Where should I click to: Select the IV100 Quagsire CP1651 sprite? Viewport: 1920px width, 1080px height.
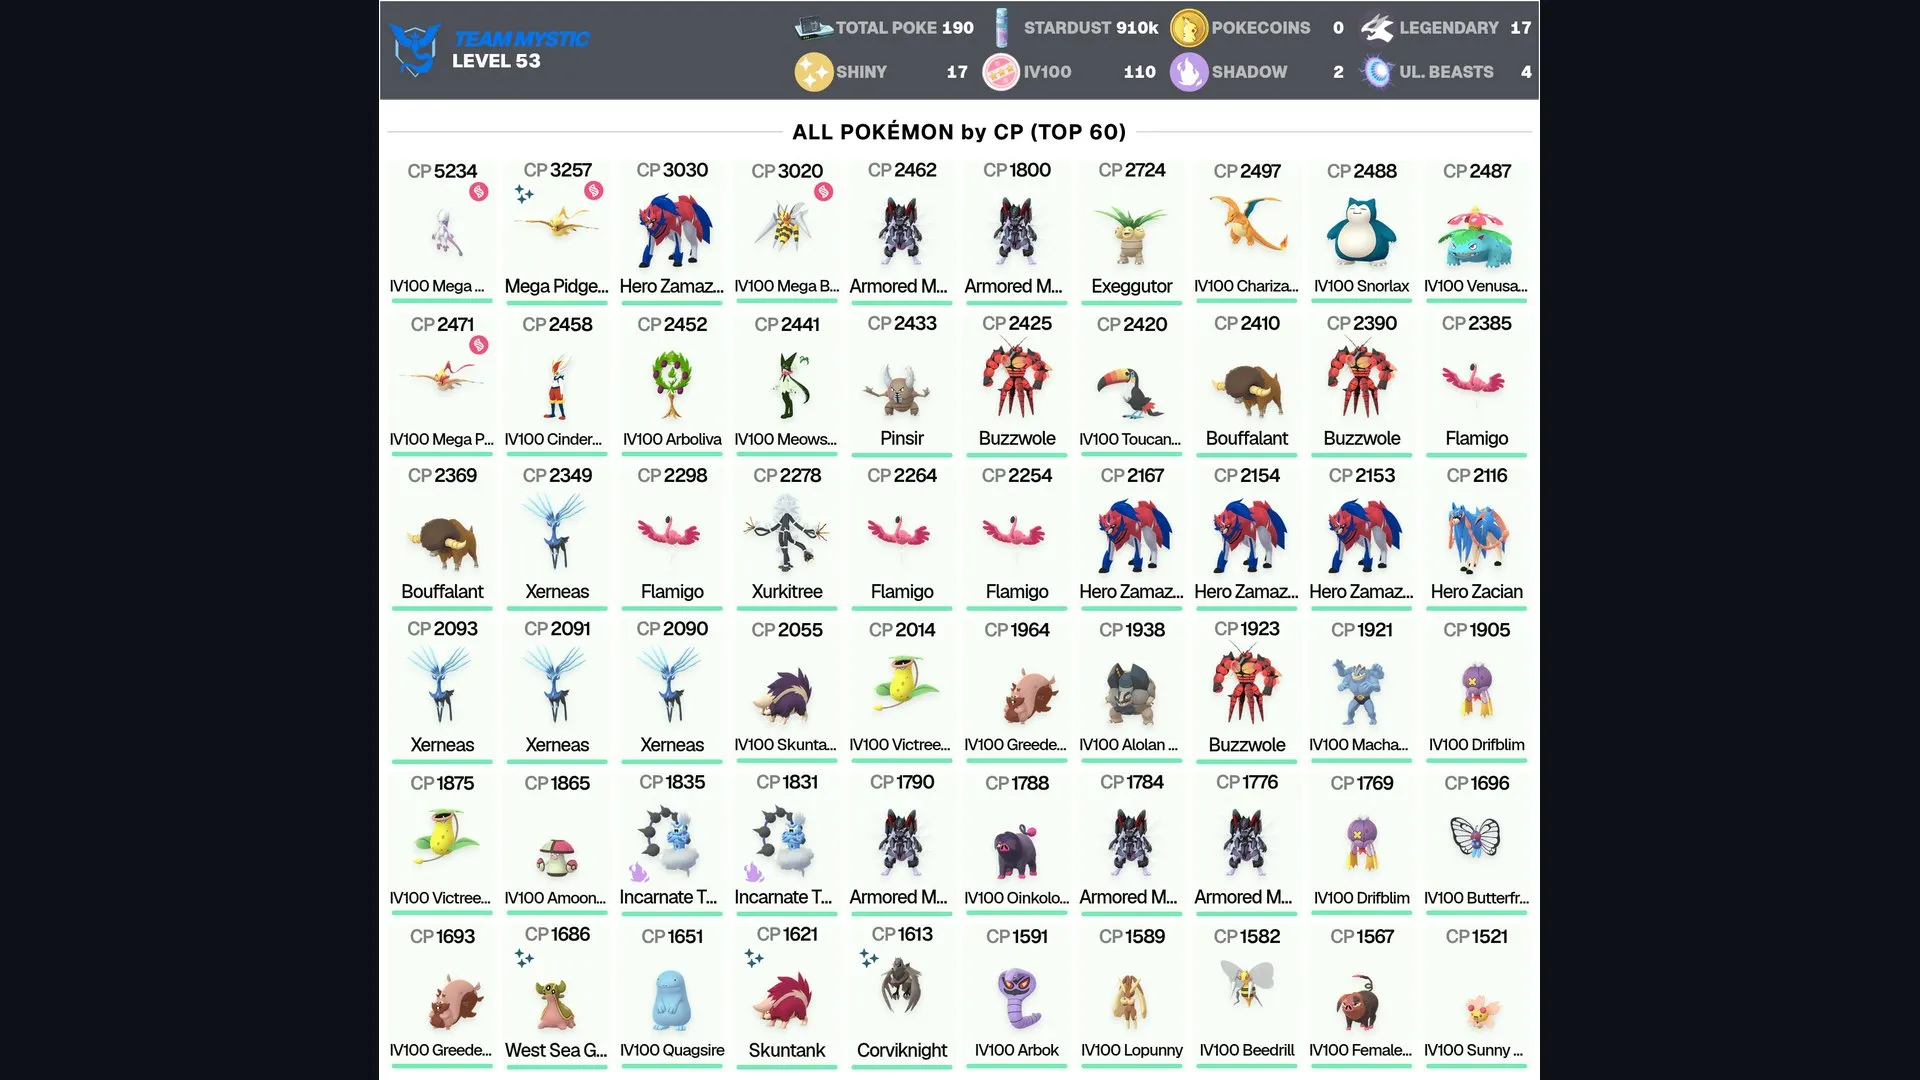pos(672,998)
